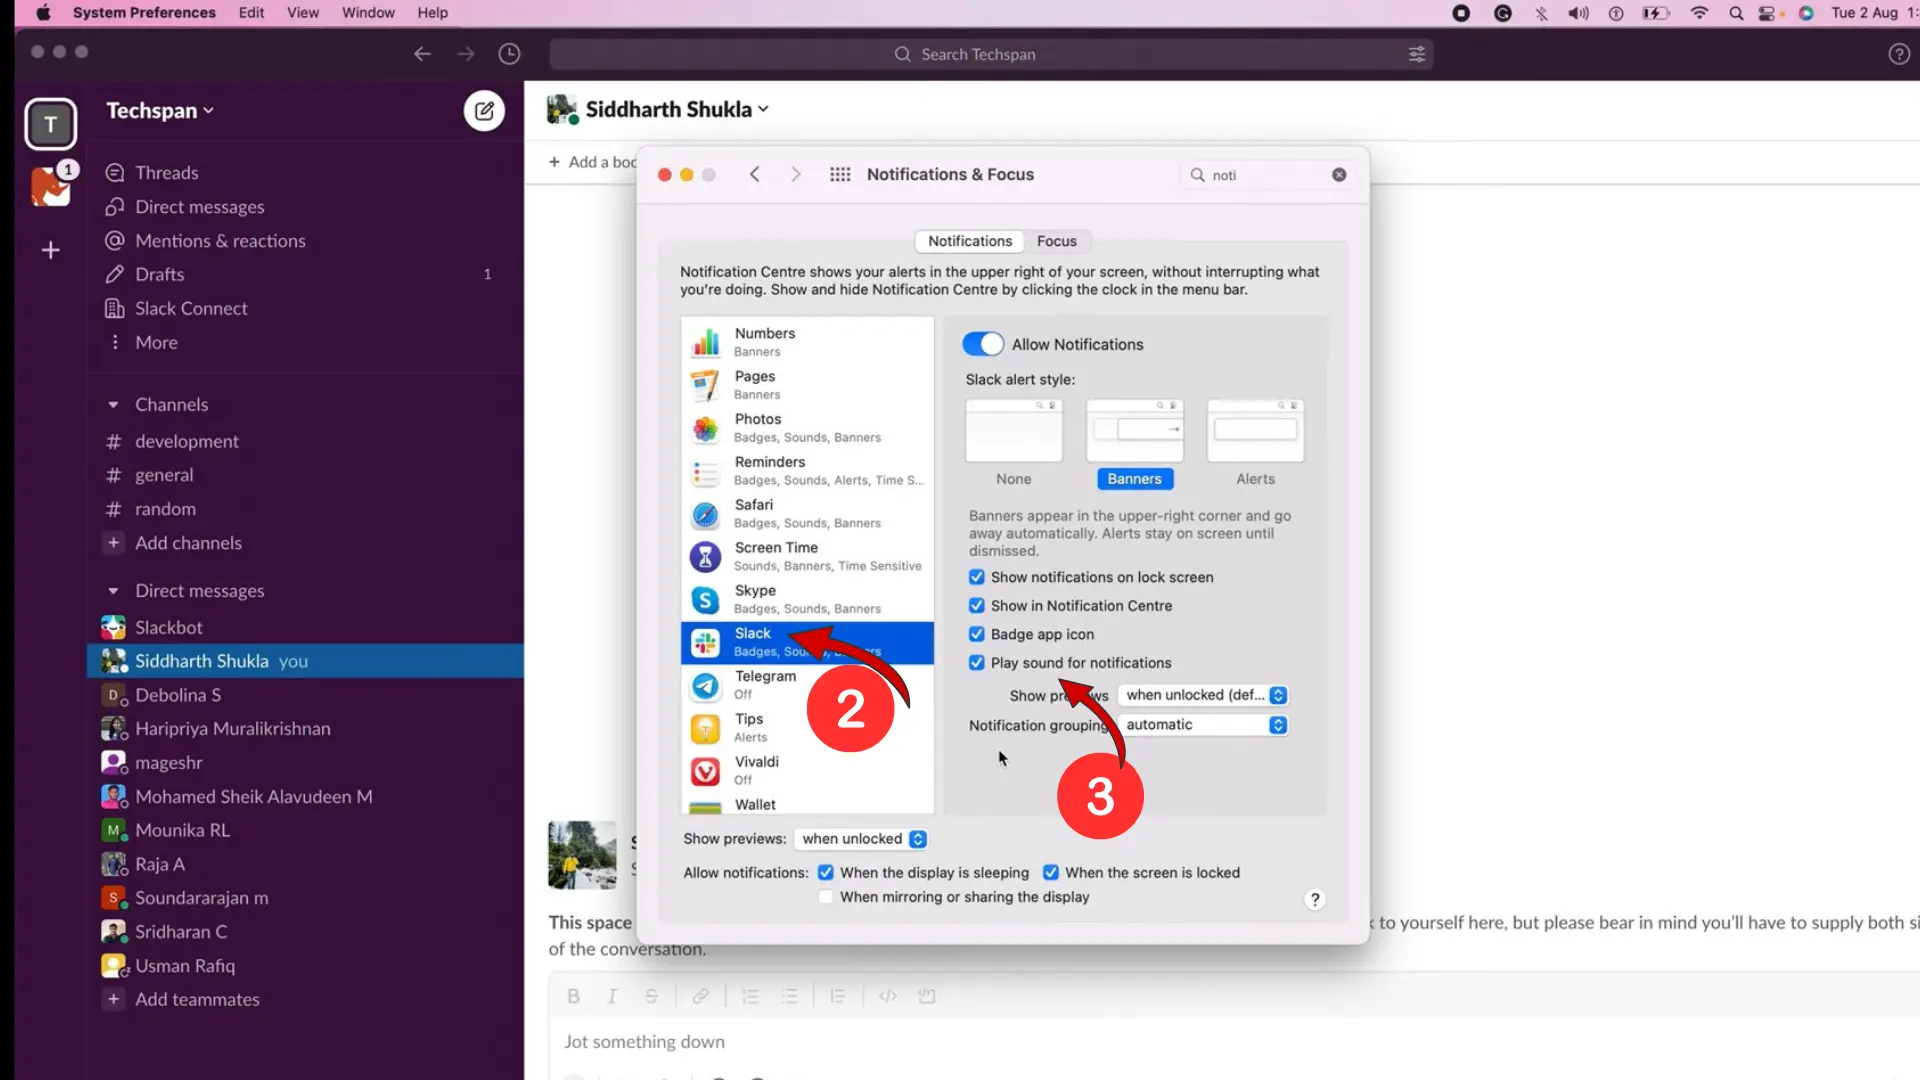The image size is (1920, 1080).
Task: Open the Edit menu
Action: [251, 13]
